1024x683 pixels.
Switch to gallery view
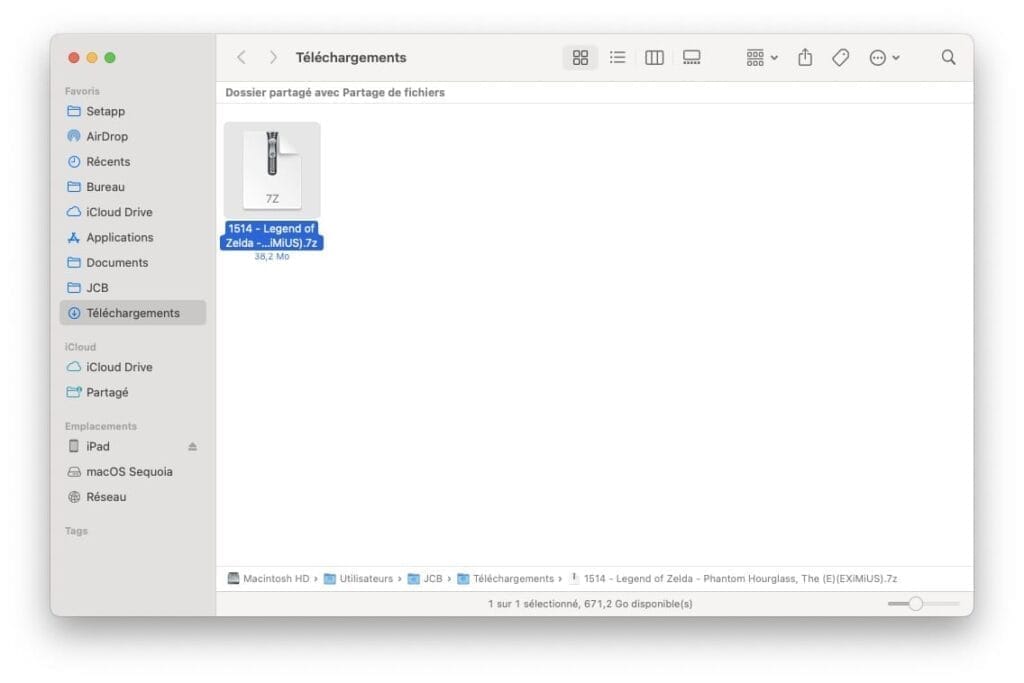(x=692, y=58)
